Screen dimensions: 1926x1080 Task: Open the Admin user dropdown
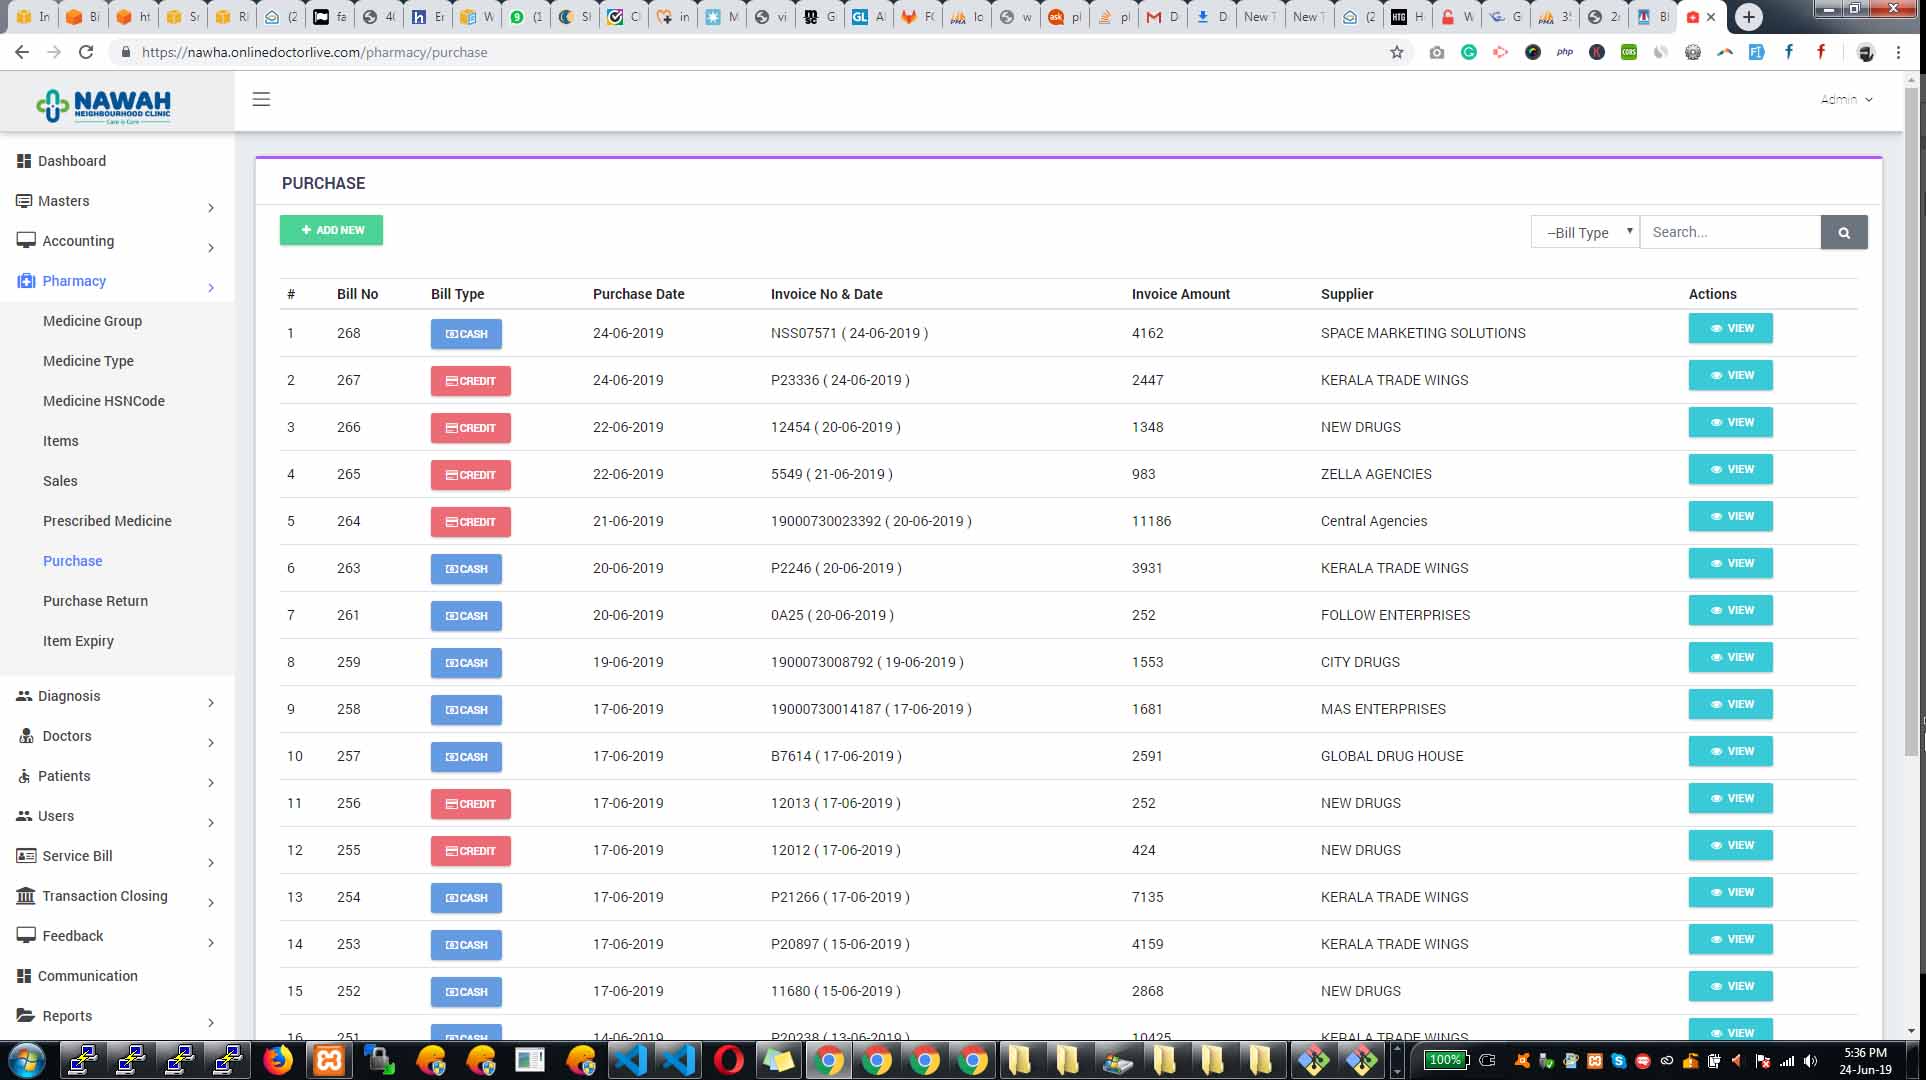(1846, 99)
